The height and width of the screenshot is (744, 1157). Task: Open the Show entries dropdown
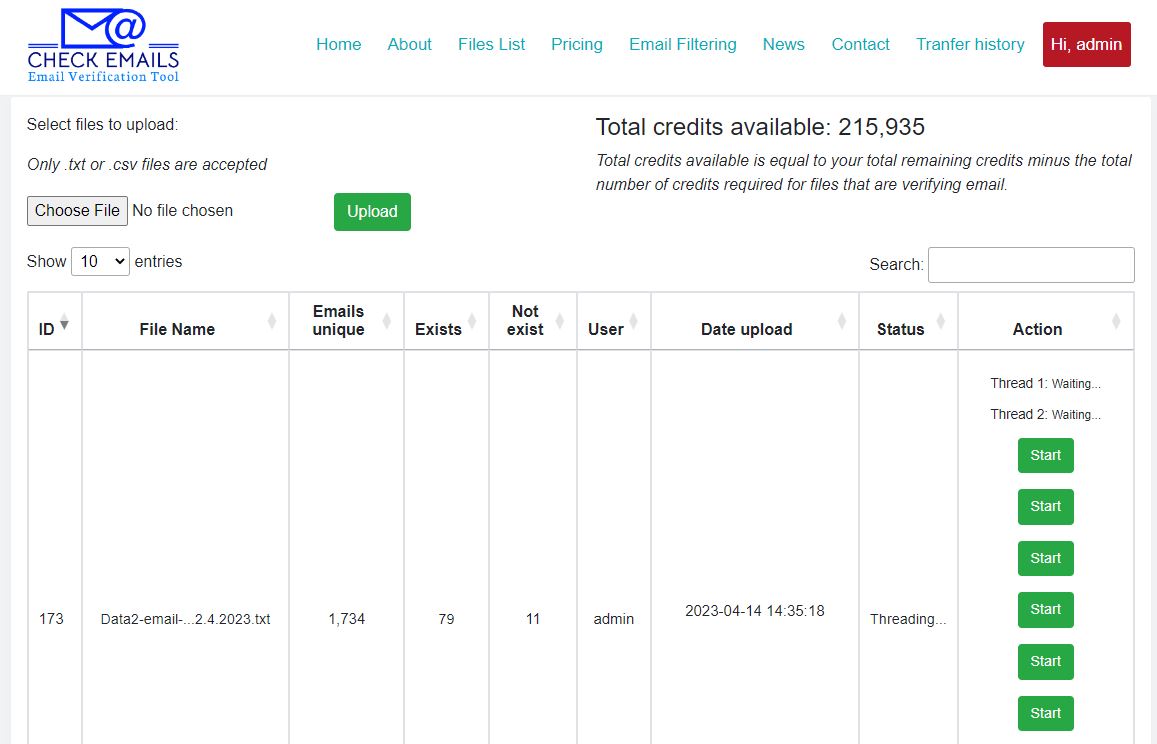pos(100,262)
